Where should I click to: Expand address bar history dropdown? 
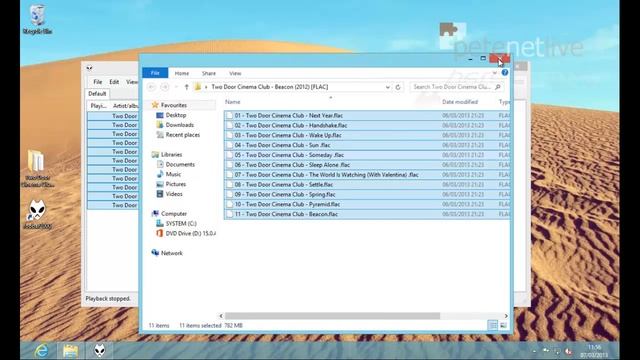pyautogui.click(x=388, y=87)
